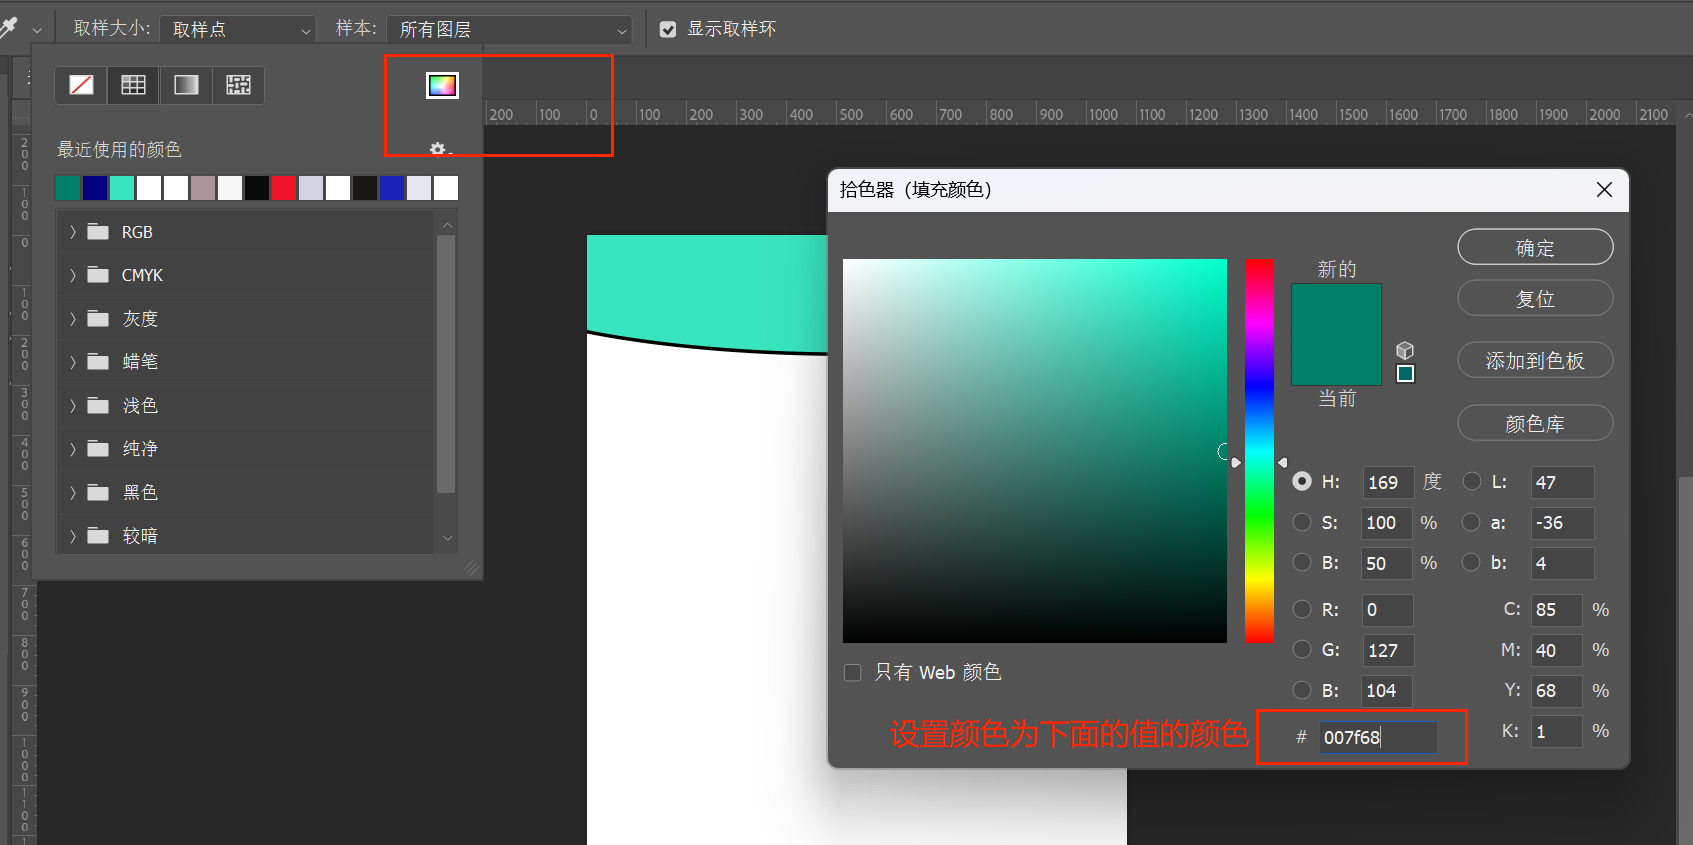The image size is (1693, 845).
Task: Pick the red recent color swatch
Action: (x=284, y=188)
